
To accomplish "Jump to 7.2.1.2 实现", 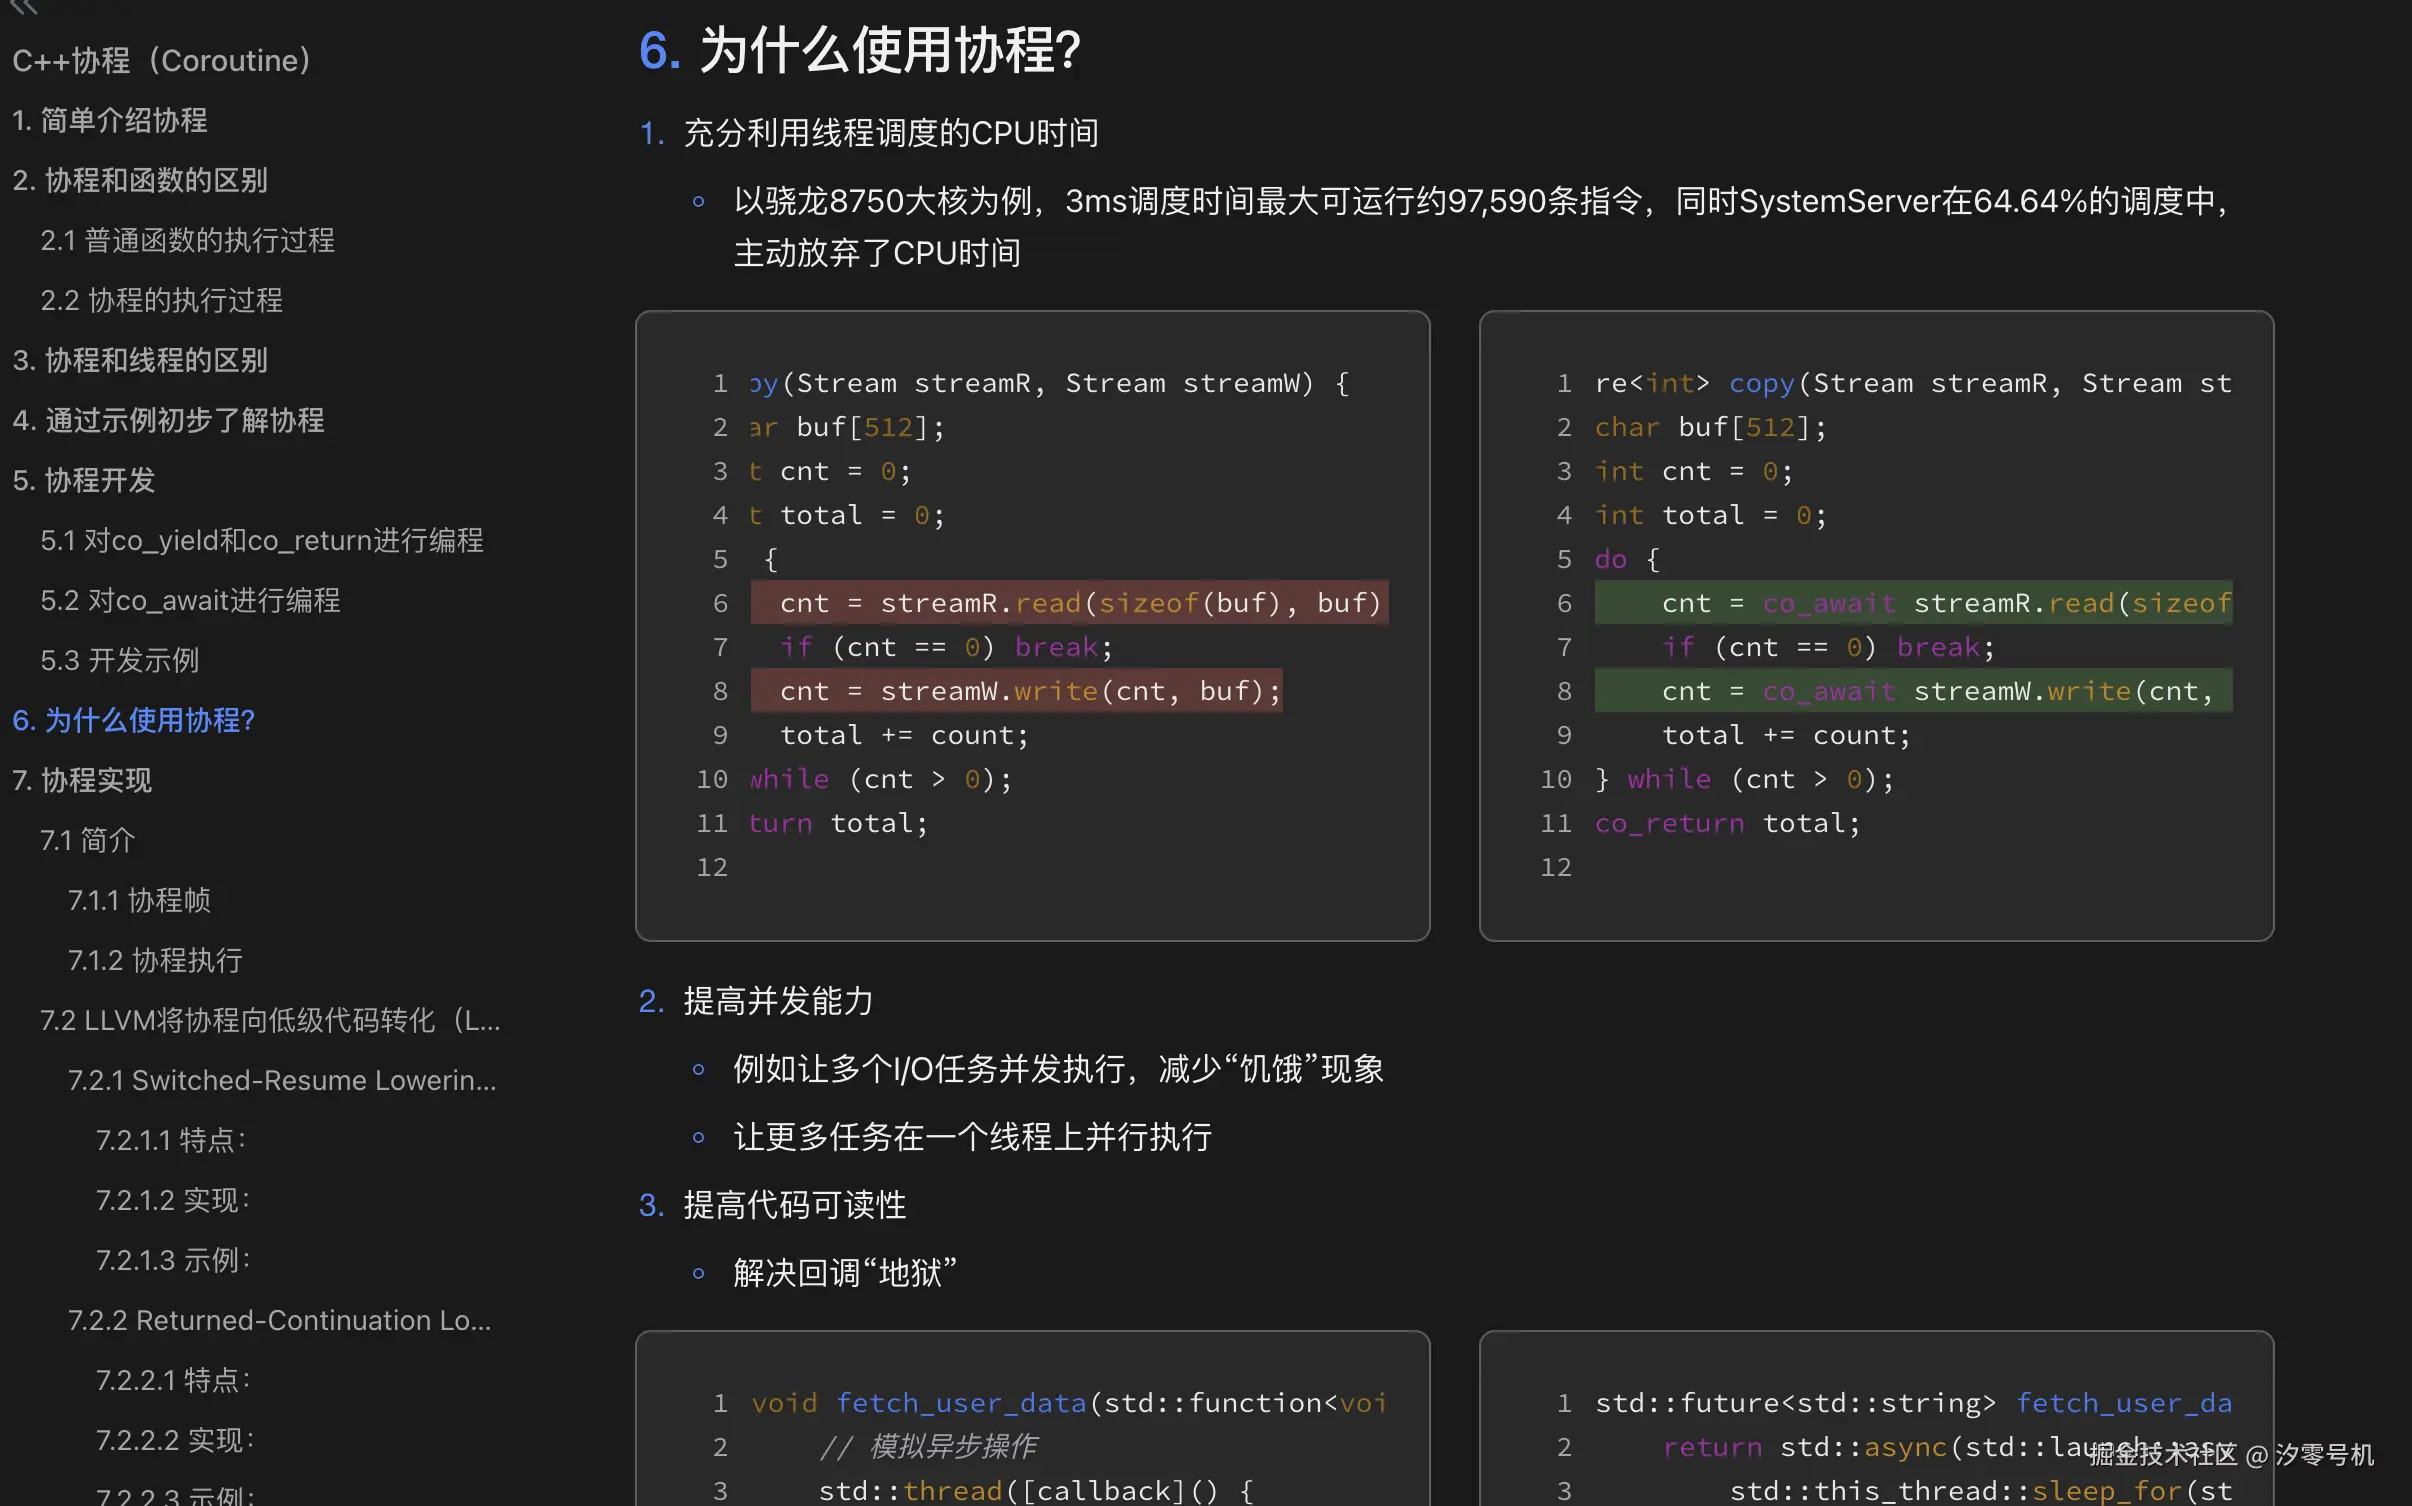I will 173,1200.
